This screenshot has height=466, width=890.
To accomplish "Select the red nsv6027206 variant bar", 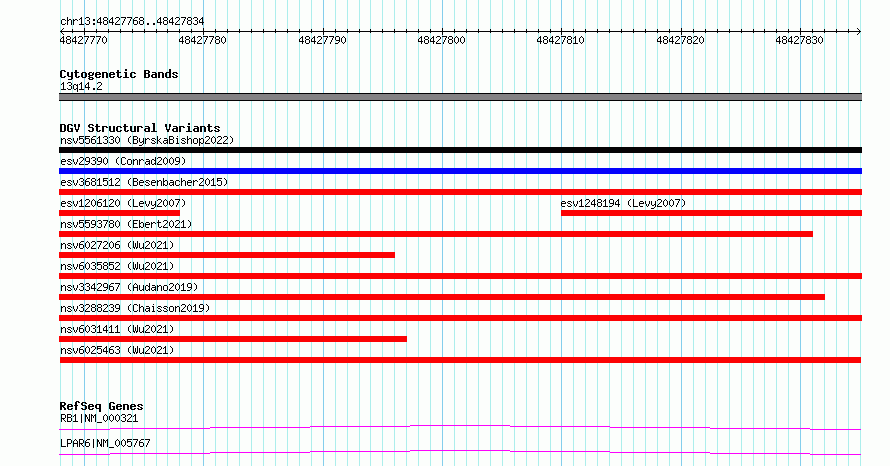I will coord(227,255).
